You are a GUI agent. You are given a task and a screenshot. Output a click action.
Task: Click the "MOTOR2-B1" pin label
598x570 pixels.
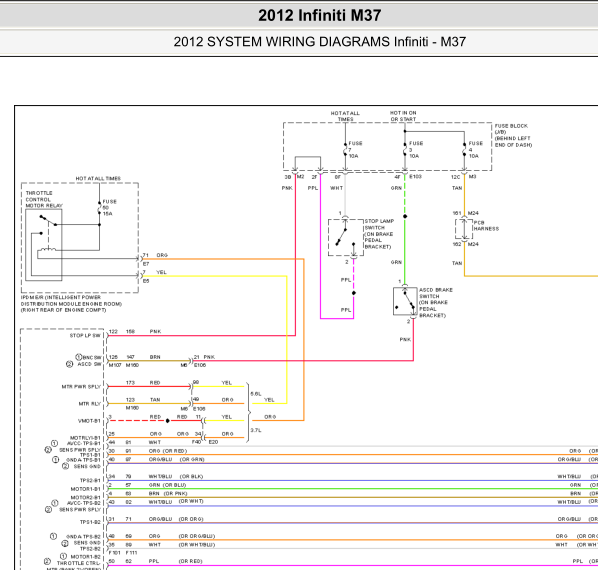click(85, 498)
